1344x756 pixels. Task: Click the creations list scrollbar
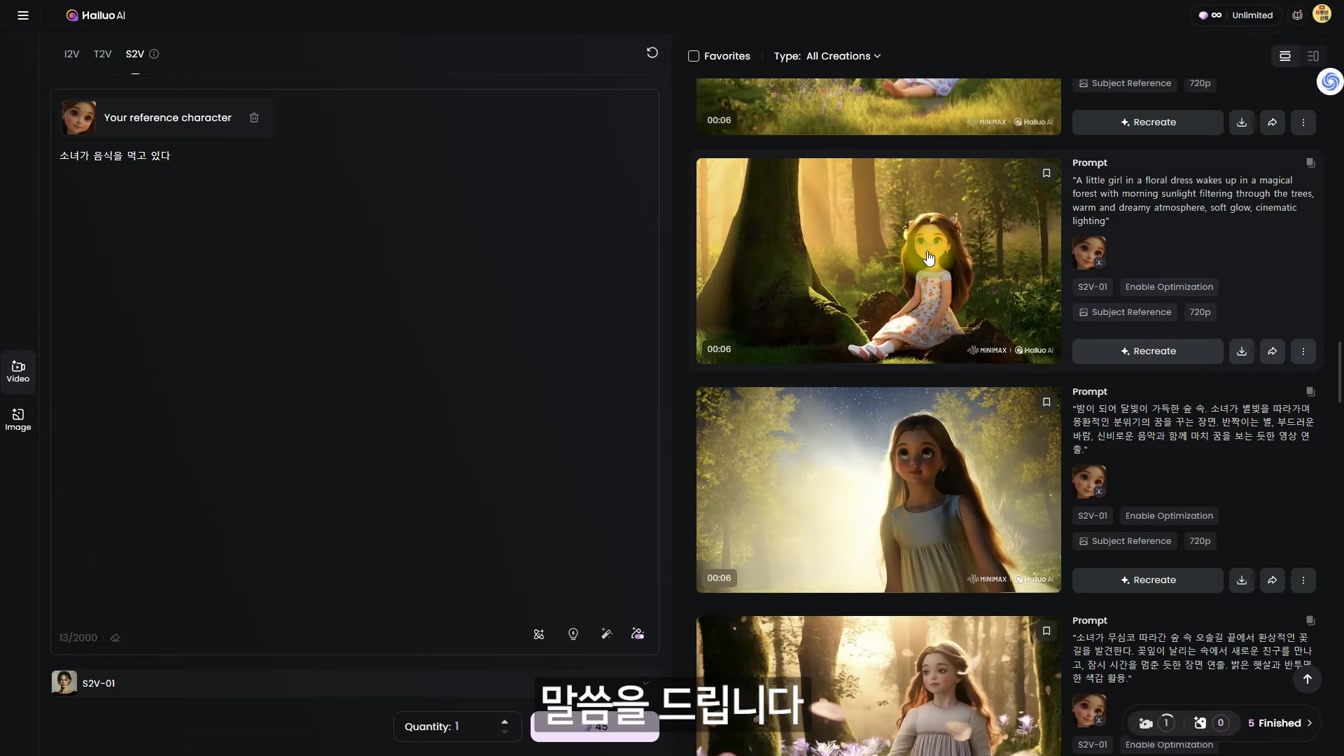coord(1339,372)
